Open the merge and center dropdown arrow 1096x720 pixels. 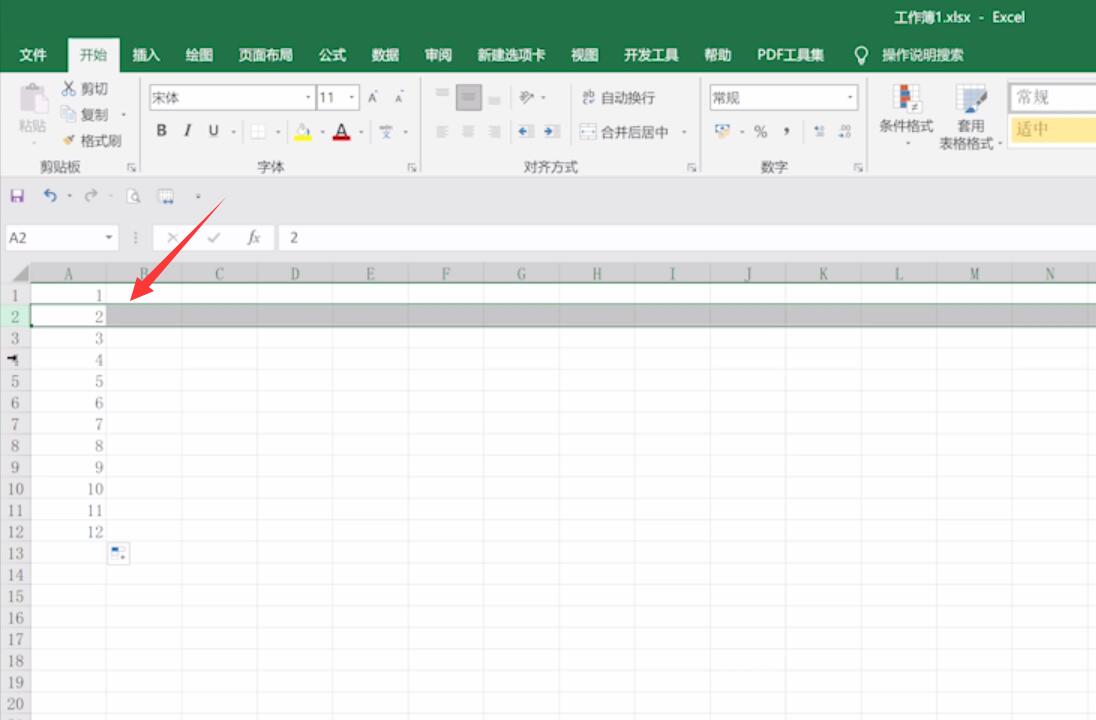684,131
